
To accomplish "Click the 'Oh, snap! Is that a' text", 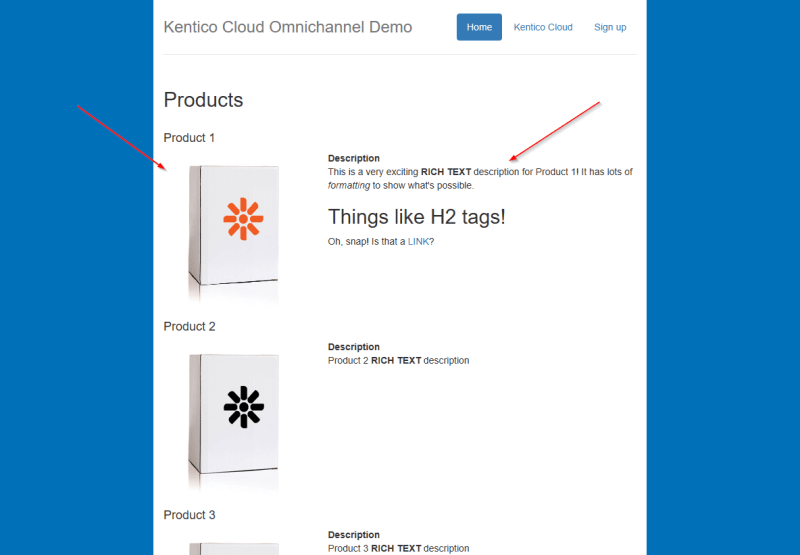I will click(366, 242).
